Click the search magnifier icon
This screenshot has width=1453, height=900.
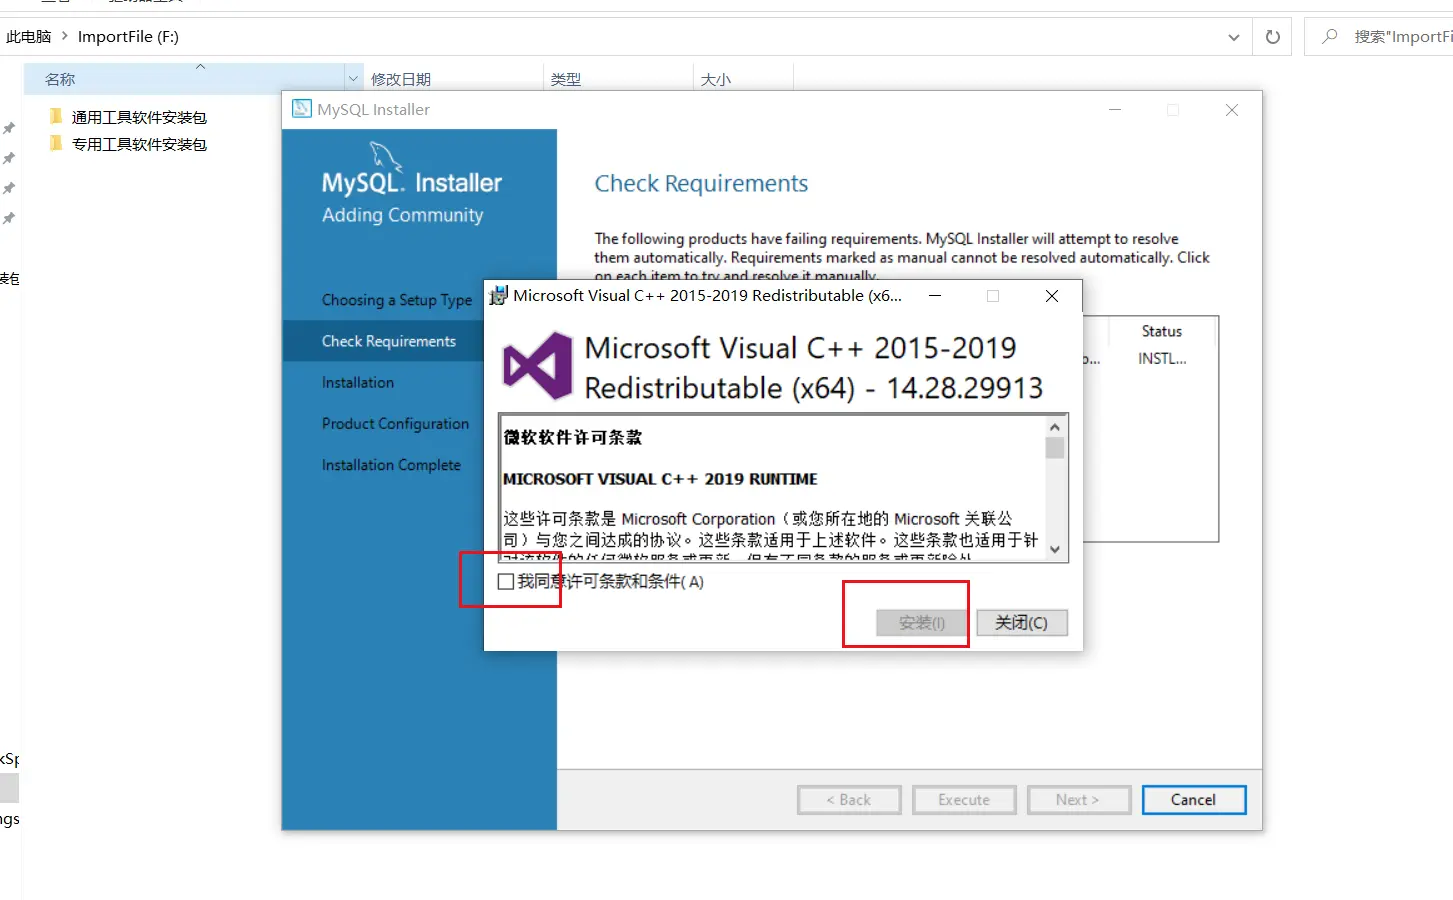point(1329,37)
